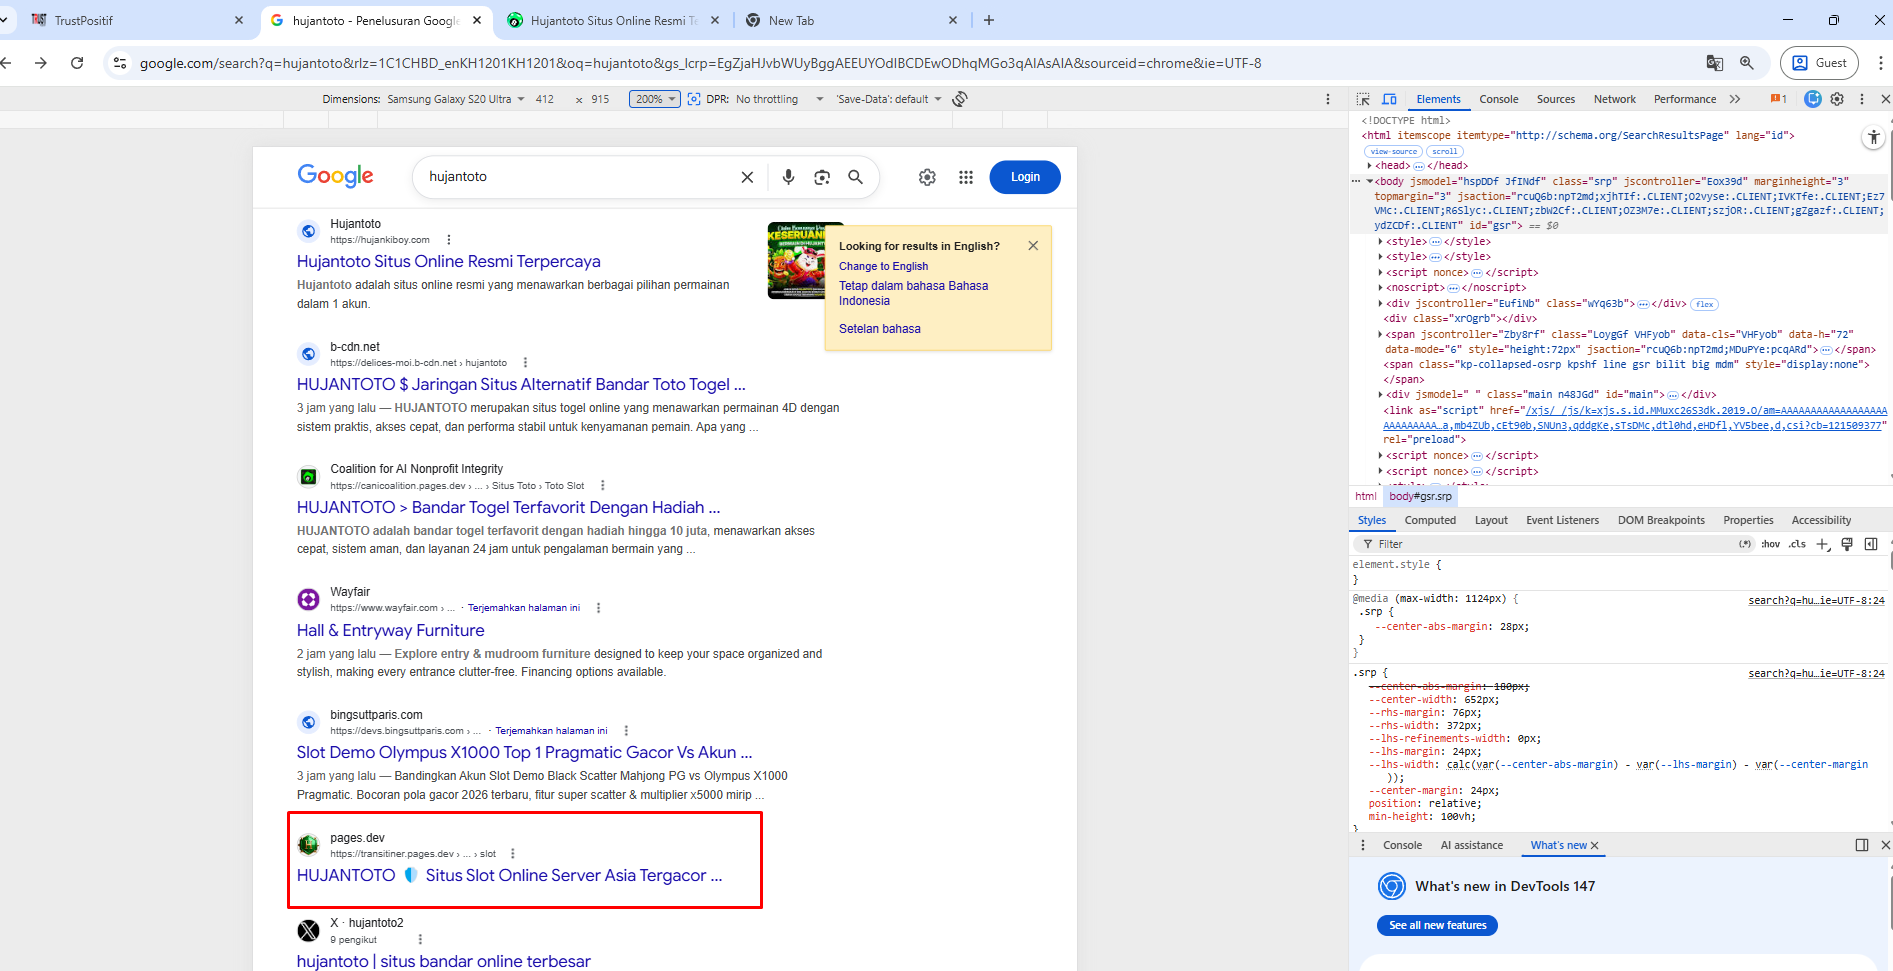Screen dimensions: 1893x971
Task: Close the What's new drawer tab
Action: 1594,846
